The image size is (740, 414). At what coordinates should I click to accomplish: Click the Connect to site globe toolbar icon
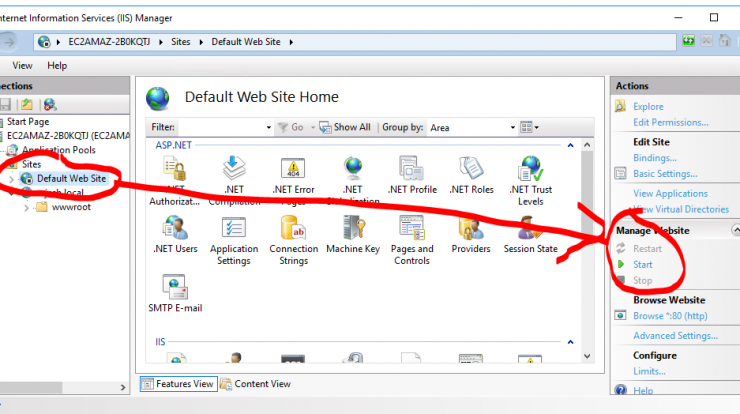[x=50, y=104]
